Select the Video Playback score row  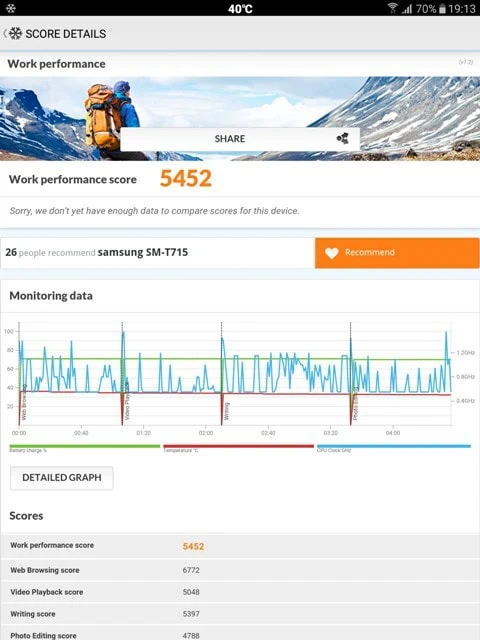pyautogui.click(x=240, y=592)
